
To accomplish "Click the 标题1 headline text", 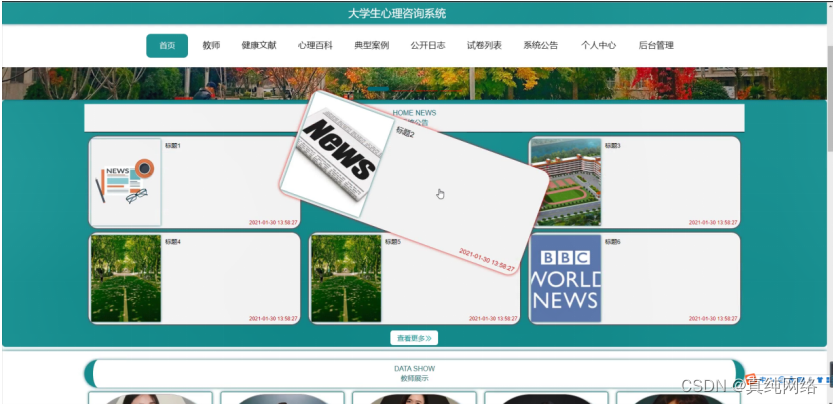I will click(173, 146).
